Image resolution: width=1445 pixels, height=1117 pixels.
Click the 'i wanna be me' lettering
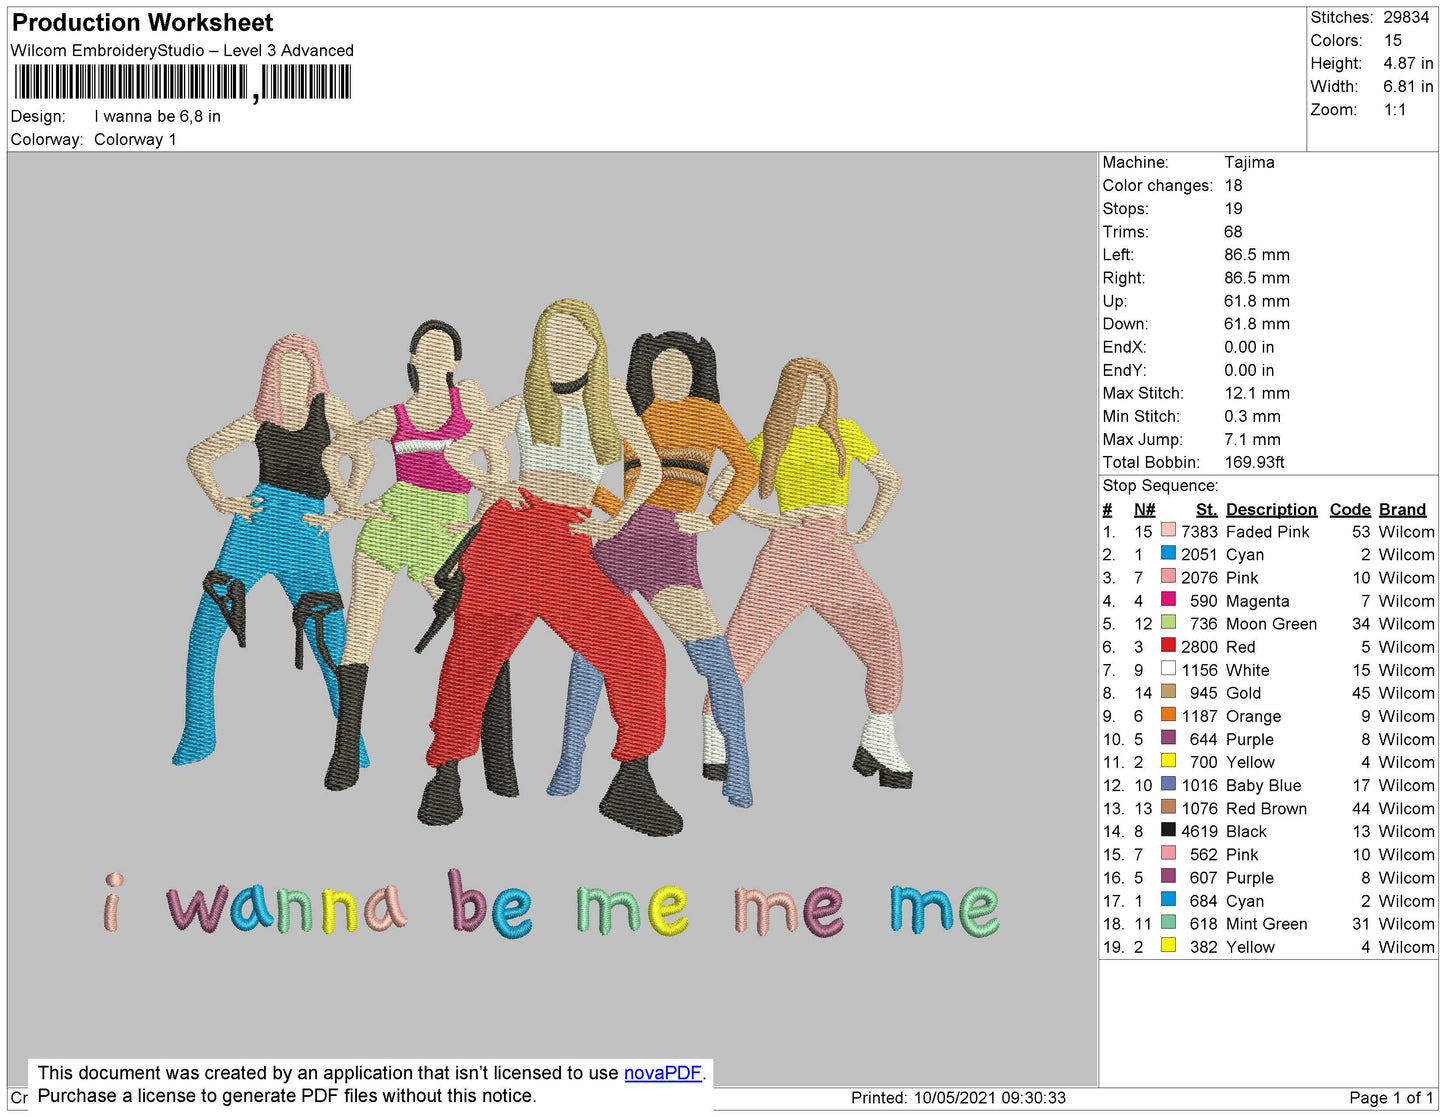click(x=551, y=904)
